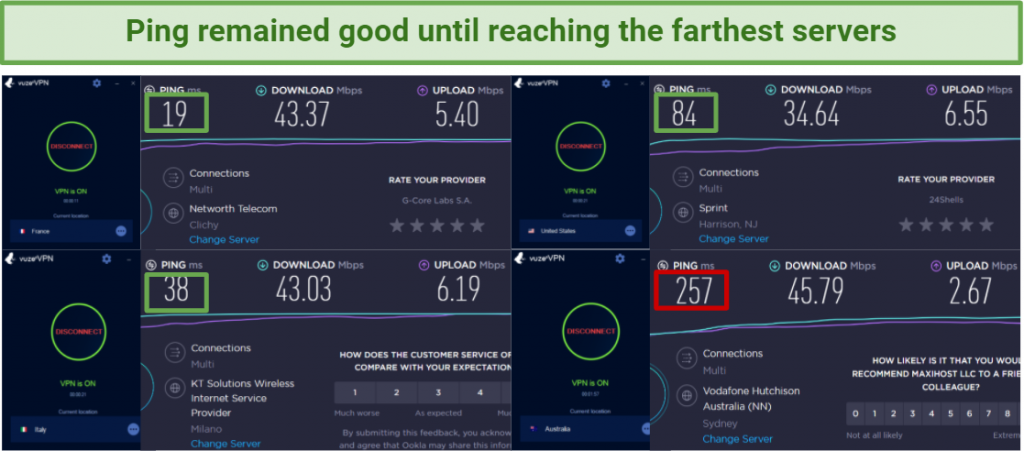The height and width of the screenshot is (451, 1024).
Task: Disconnect the VPN connected to Italy
Action: click(x=77, y=332)
